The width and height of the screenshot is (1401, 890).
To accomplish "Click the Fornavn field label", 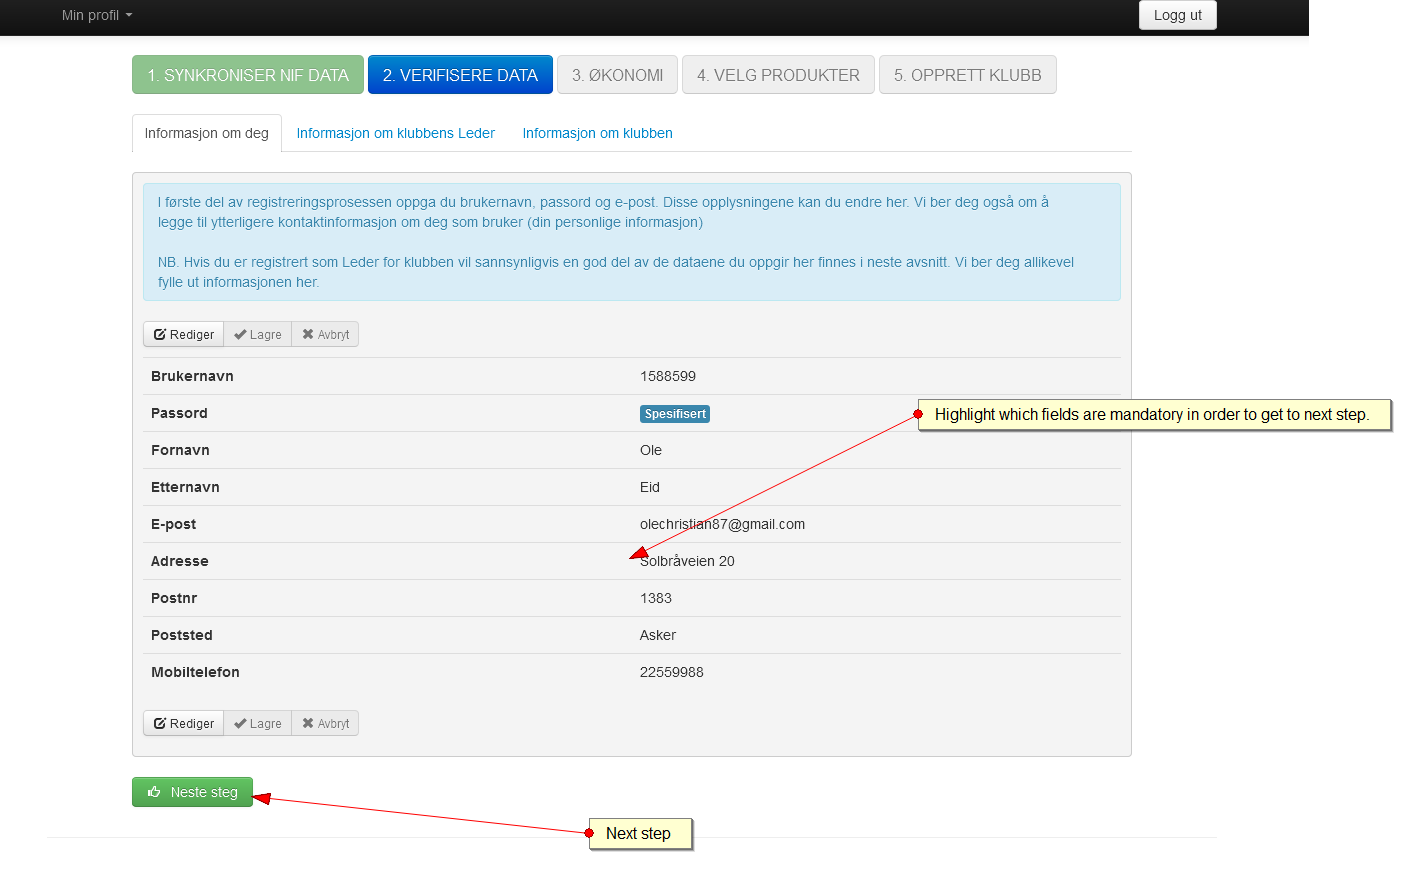I will (180, 450).
